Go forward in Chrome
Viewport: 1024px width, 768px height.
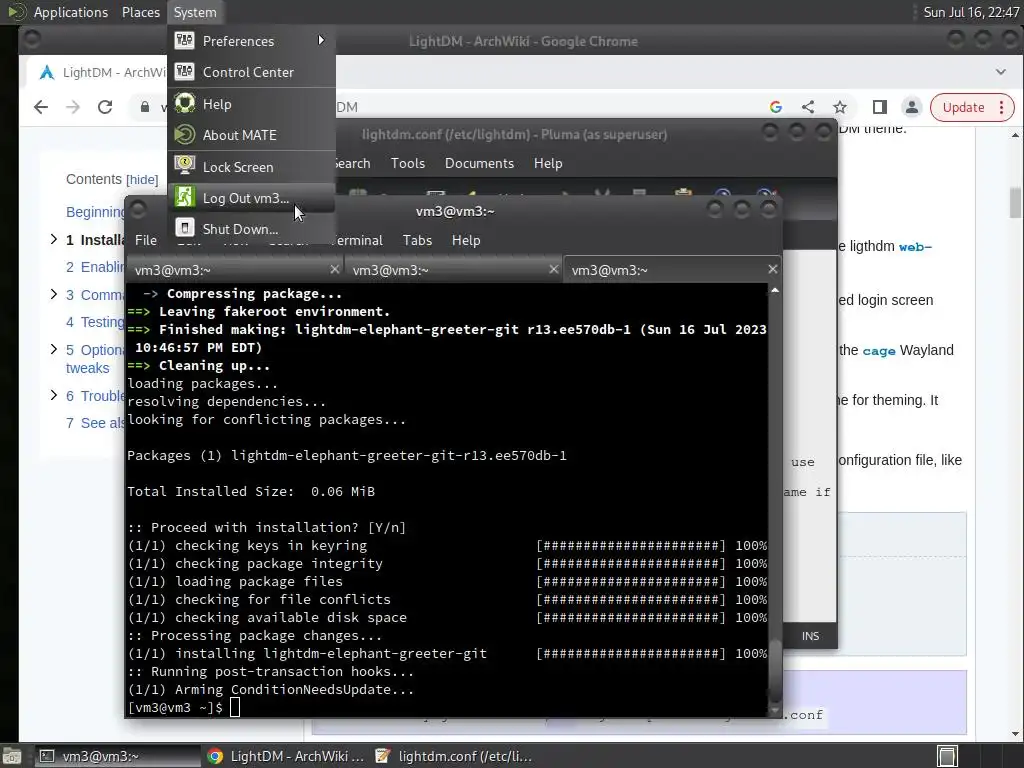coord(72,107)
